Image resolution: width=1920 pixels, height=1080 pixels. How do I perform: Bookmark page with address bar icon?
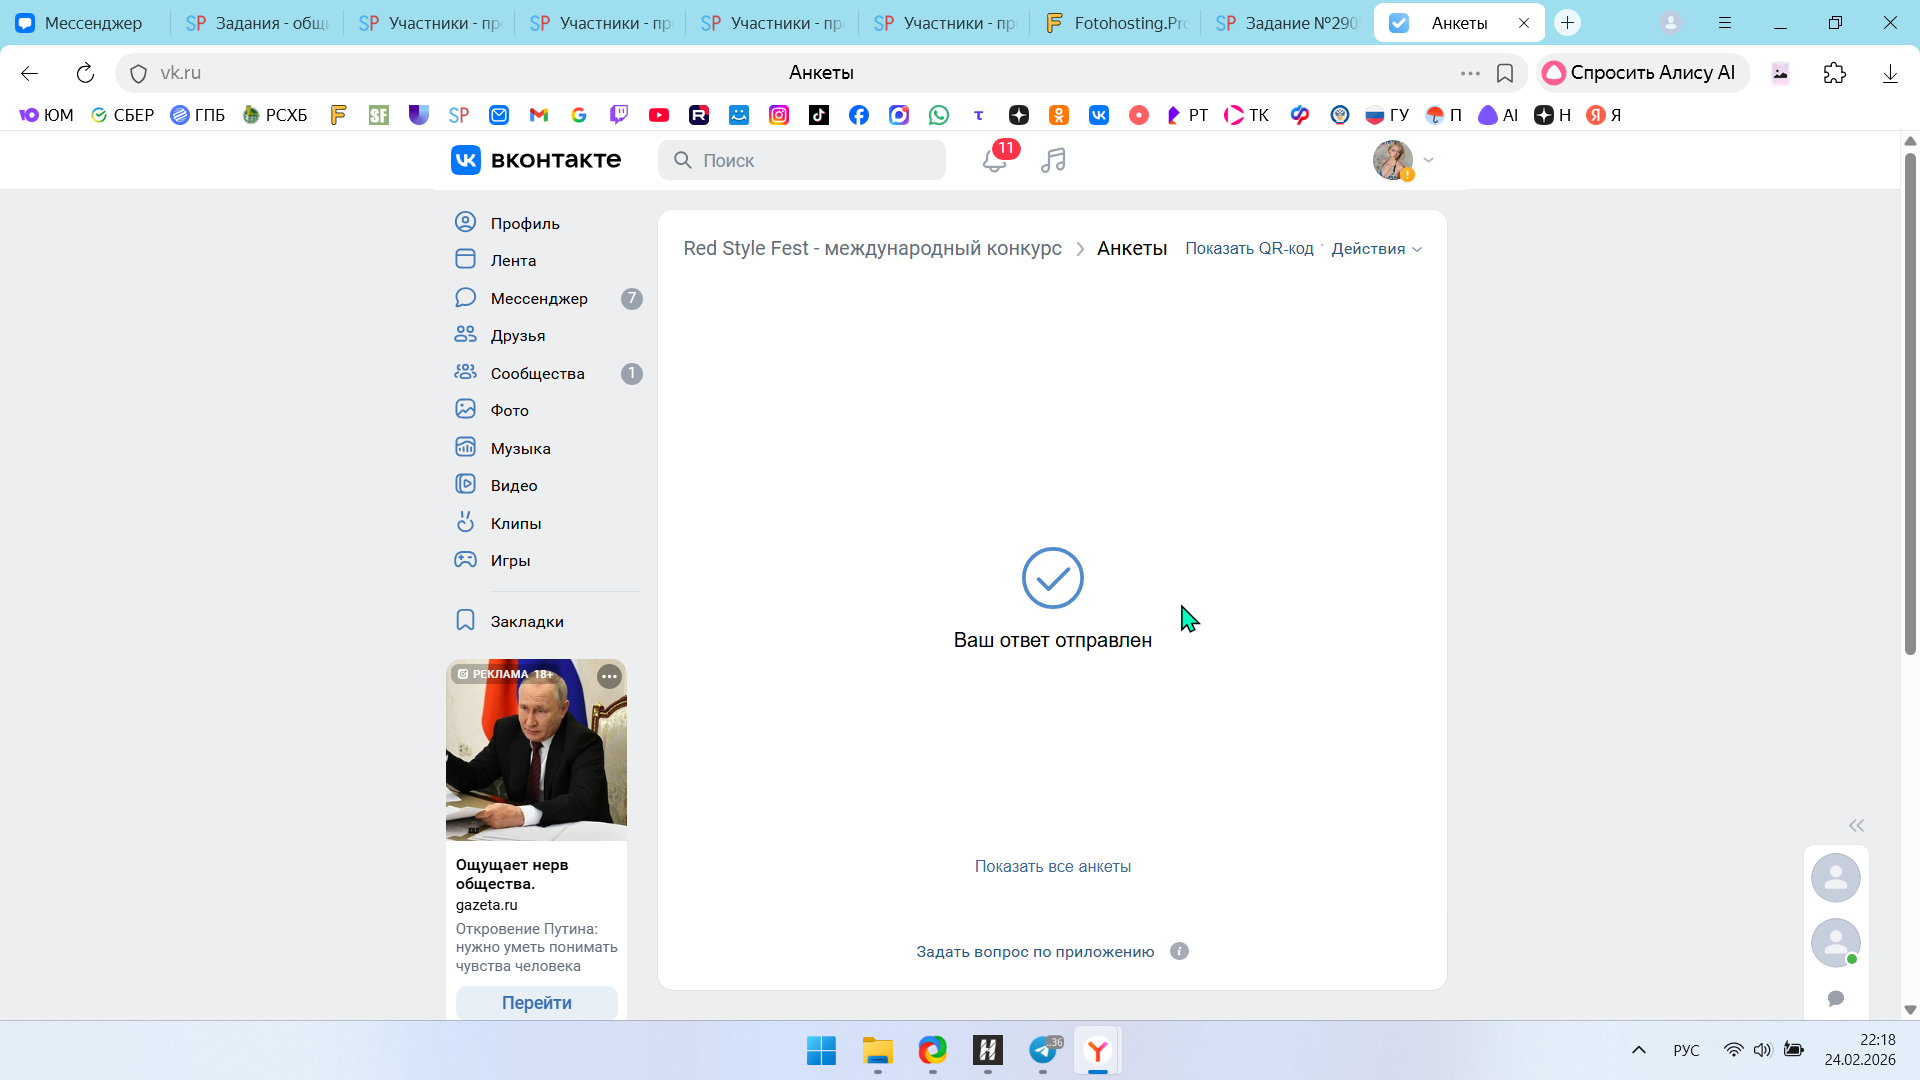click(1504, 73)
